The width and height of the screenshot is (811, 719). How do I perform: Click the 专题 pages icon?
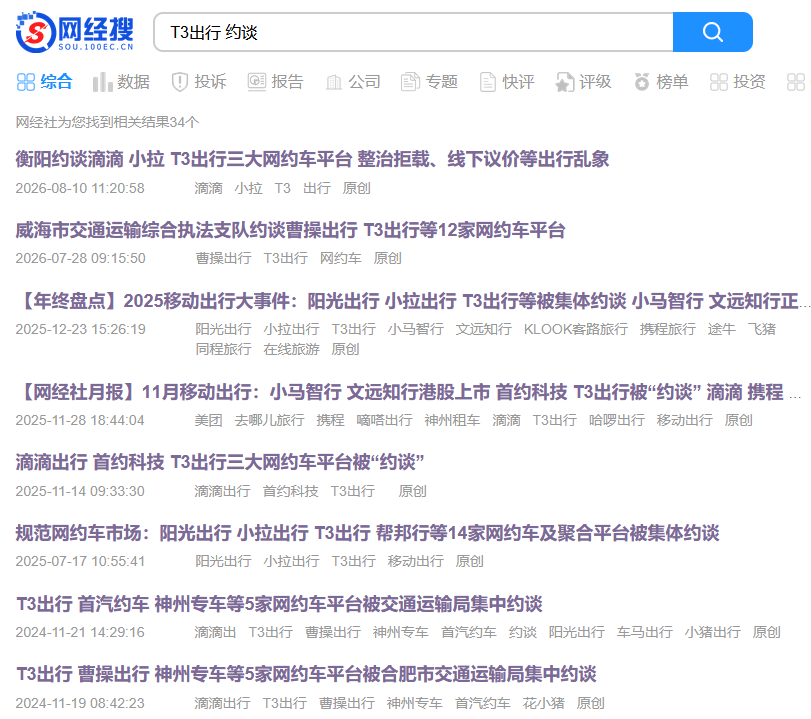(x=410, y=82)
